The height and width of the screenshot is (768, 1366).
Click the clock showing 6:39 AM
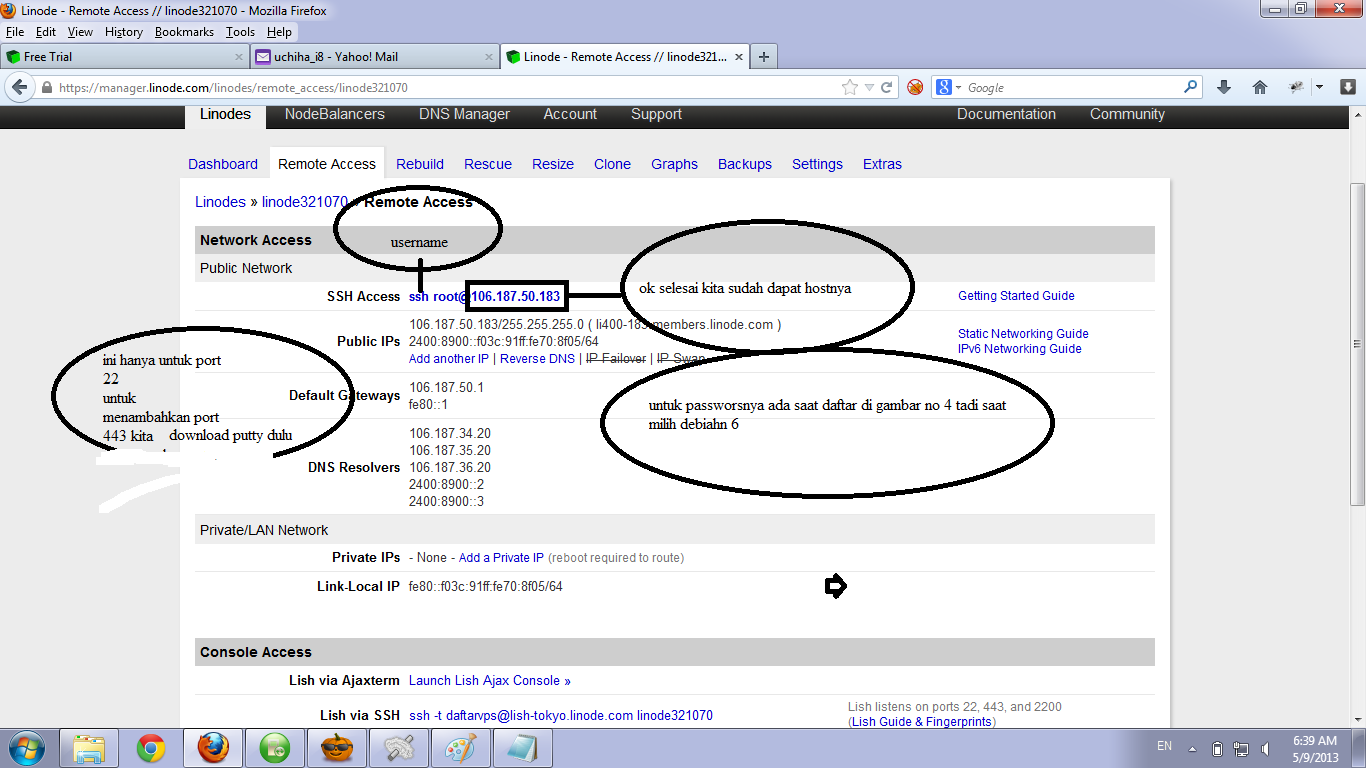point(1316,741)
